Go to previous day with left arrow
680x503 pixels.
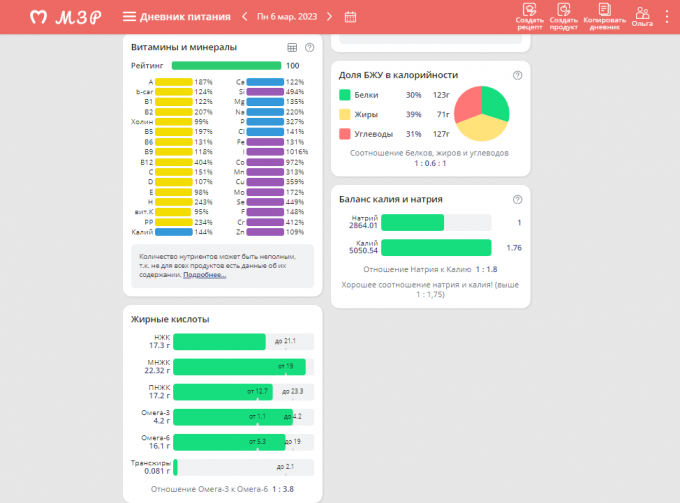click(x=244, y=17)
